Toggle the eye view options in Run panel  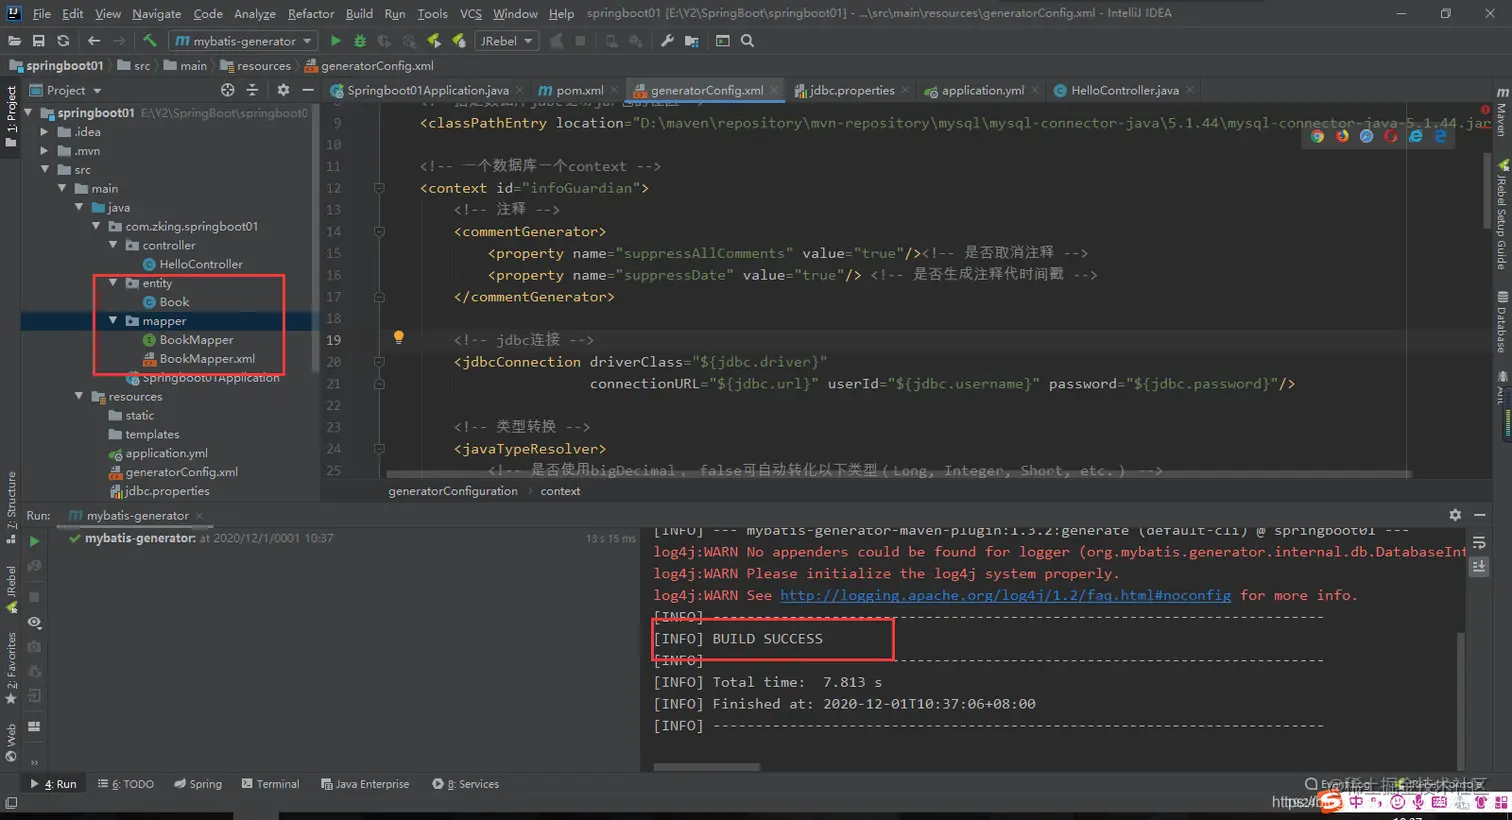[x=34, y=622]
